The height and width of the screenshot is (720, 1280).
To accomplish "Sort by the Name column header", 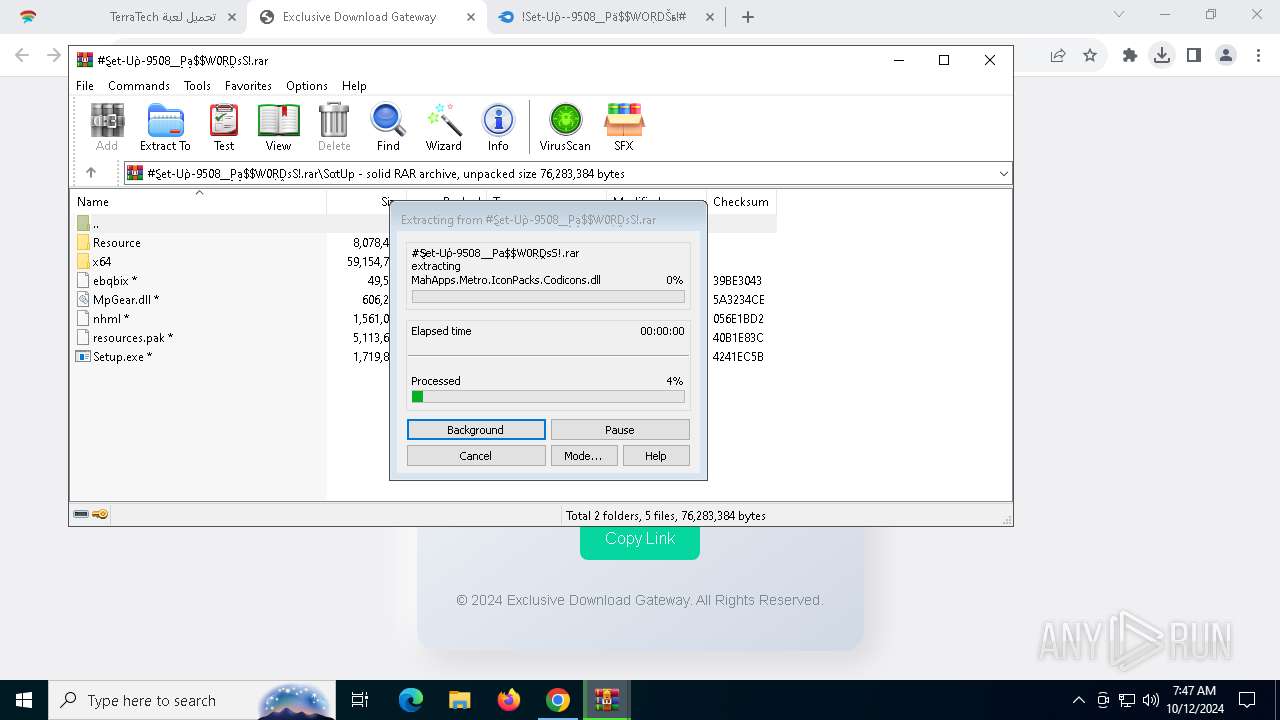I will click(198, 202).
